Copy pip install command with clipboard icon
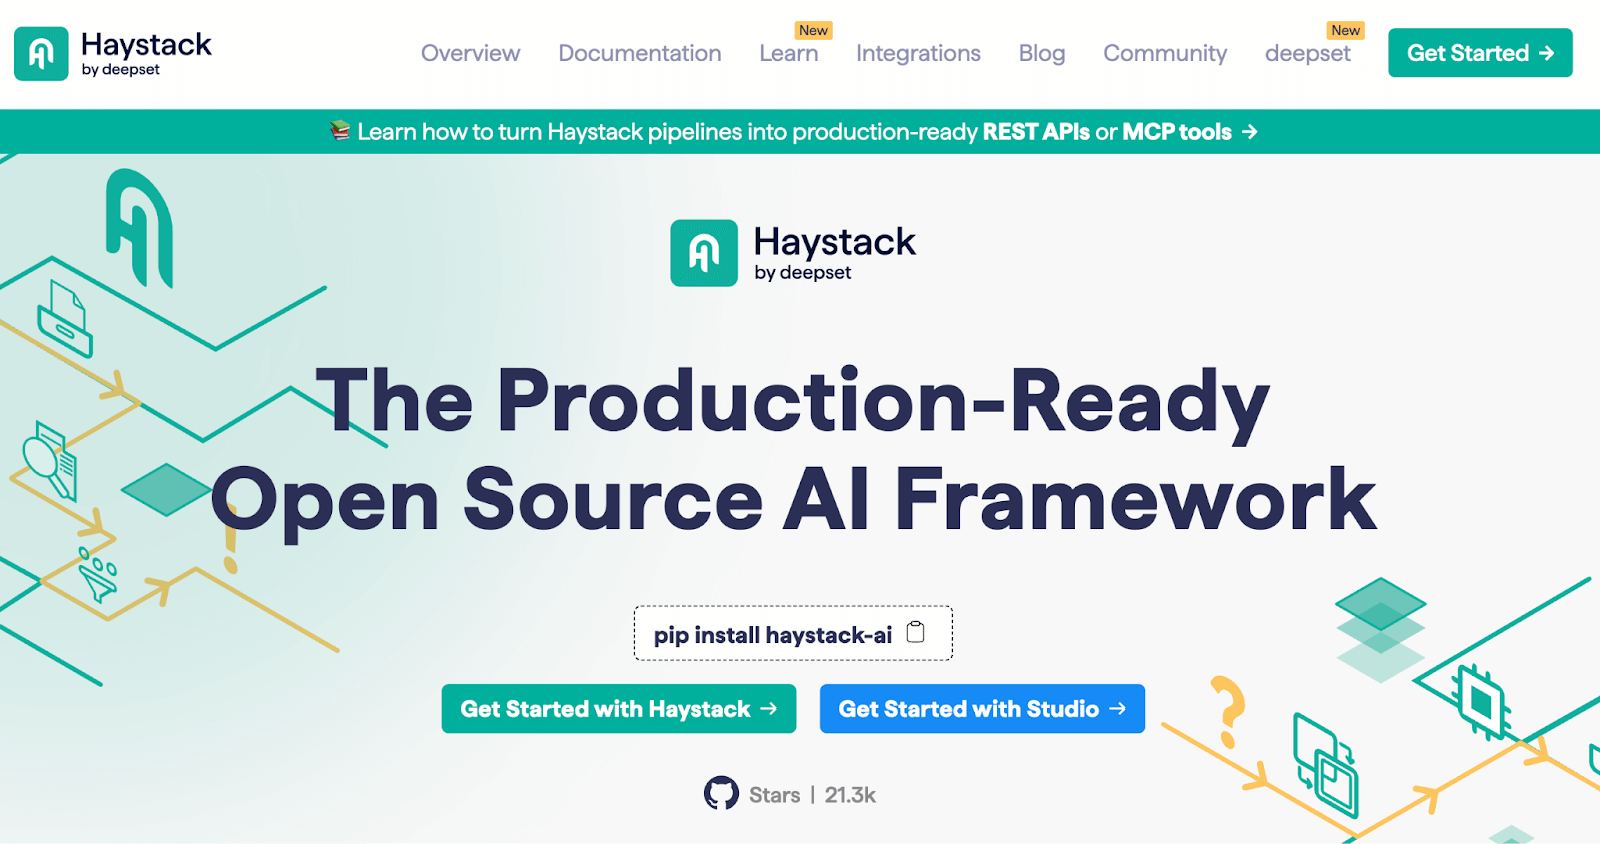1600x844 pixels. [x=915, y=632]
